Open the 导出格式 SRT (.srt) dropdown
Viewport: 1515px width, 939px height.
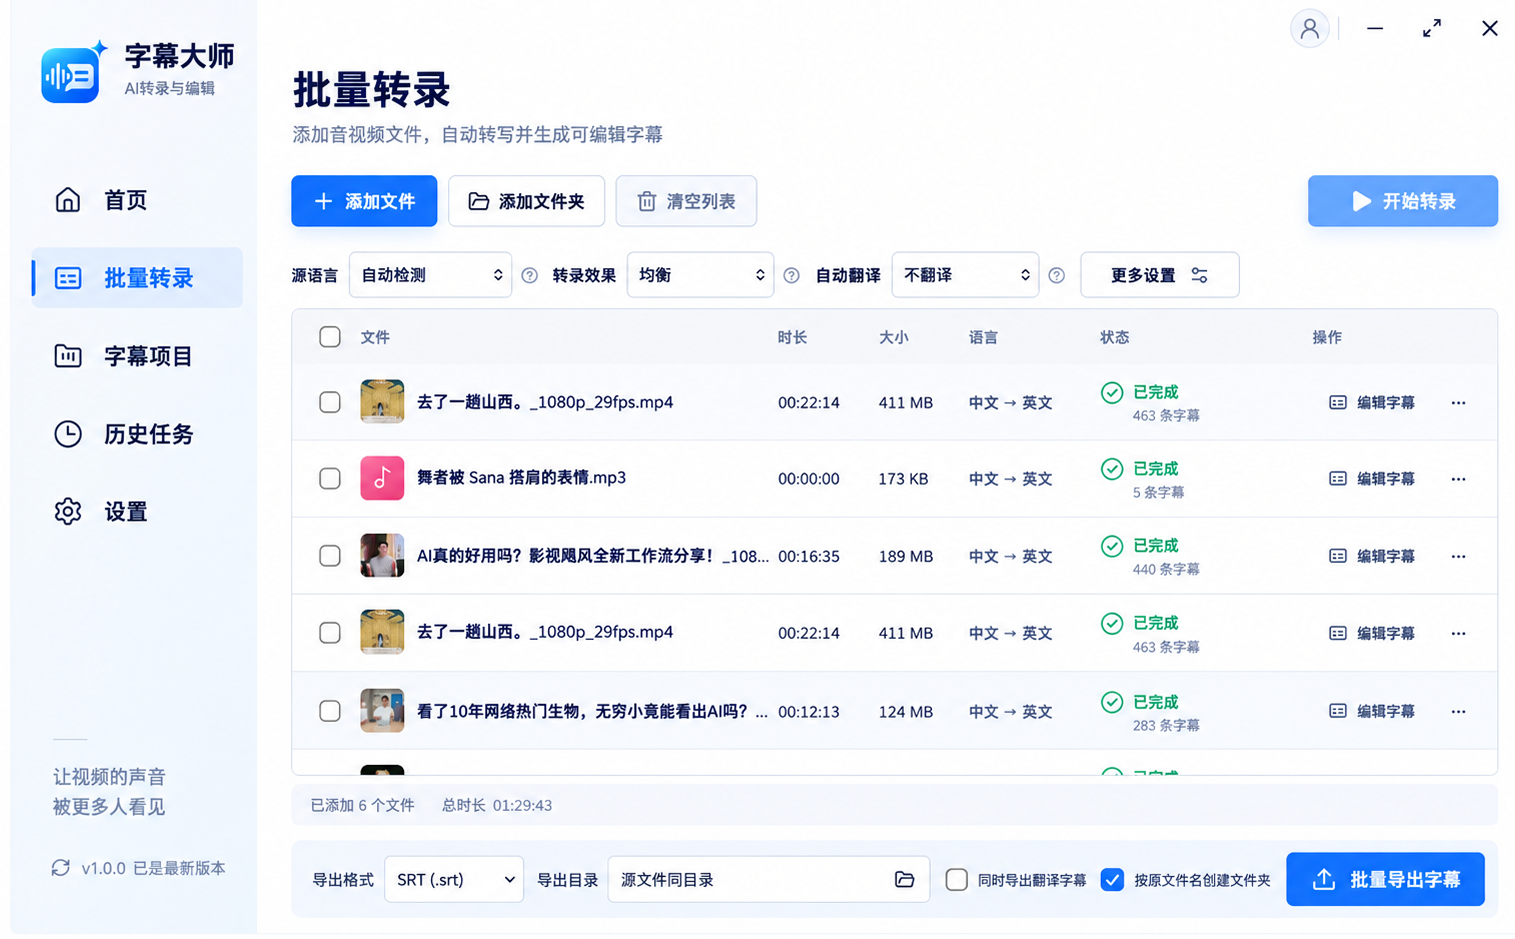click(454, 880)
